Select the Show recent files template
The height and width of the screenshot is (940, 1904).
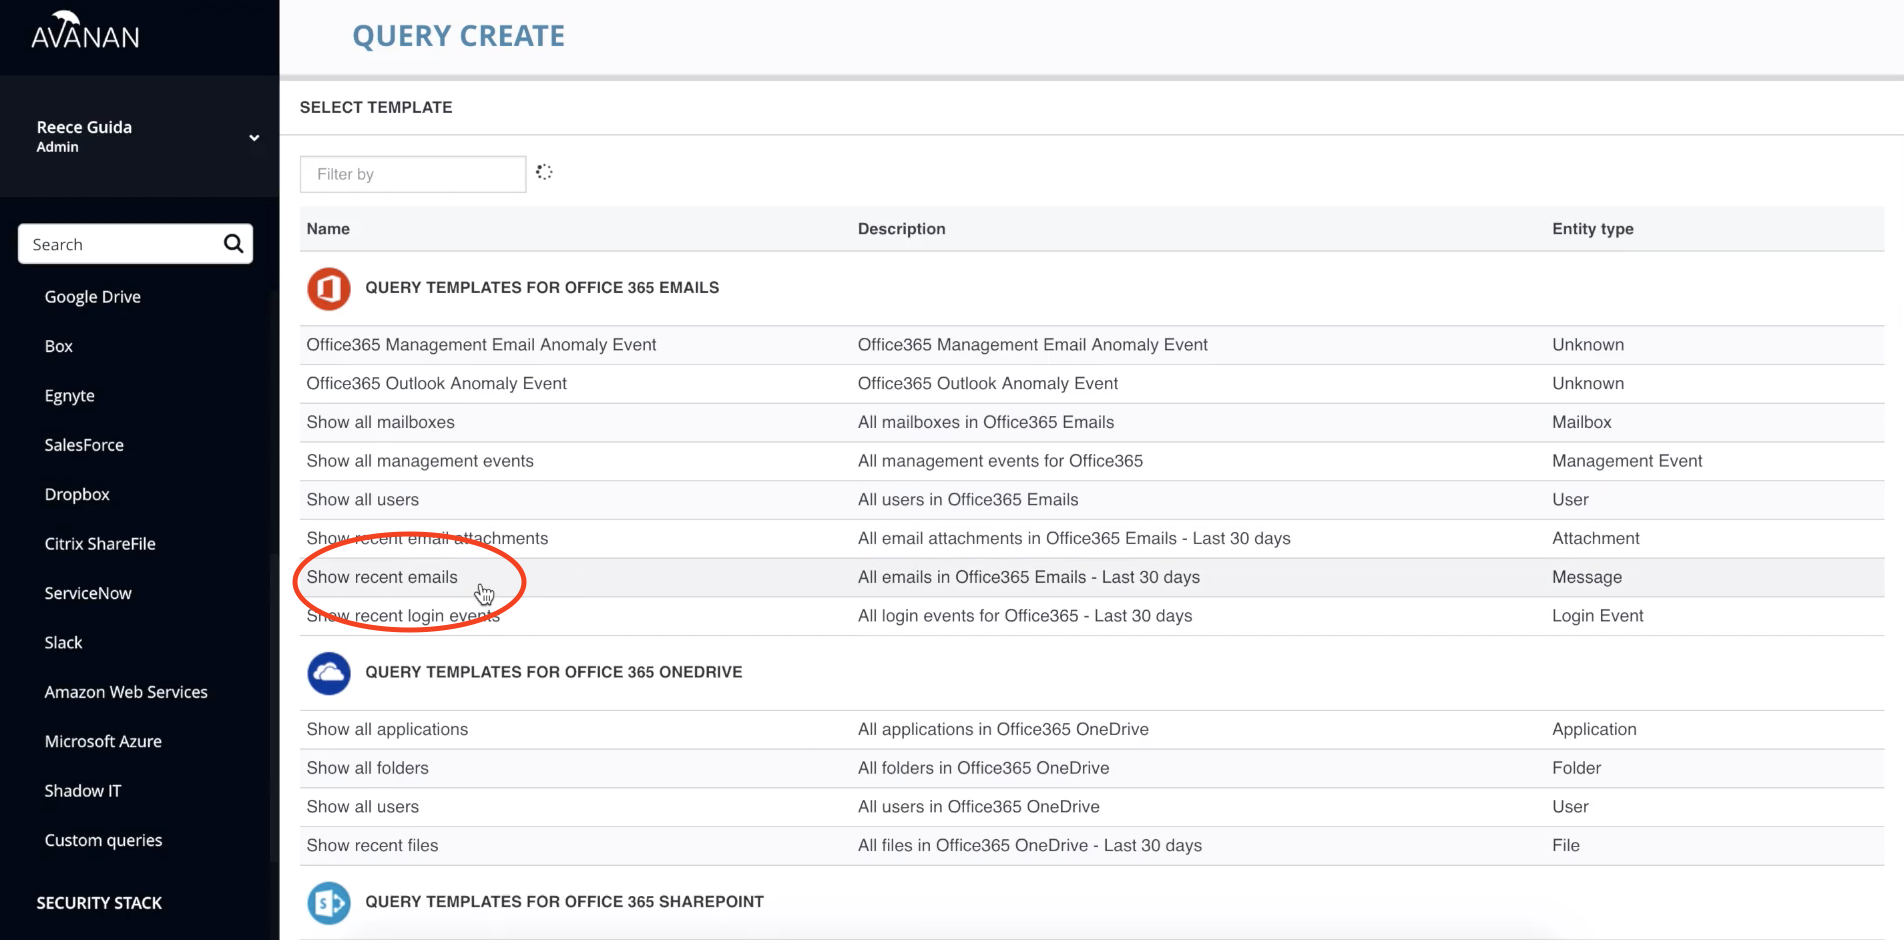coord(372,846)
